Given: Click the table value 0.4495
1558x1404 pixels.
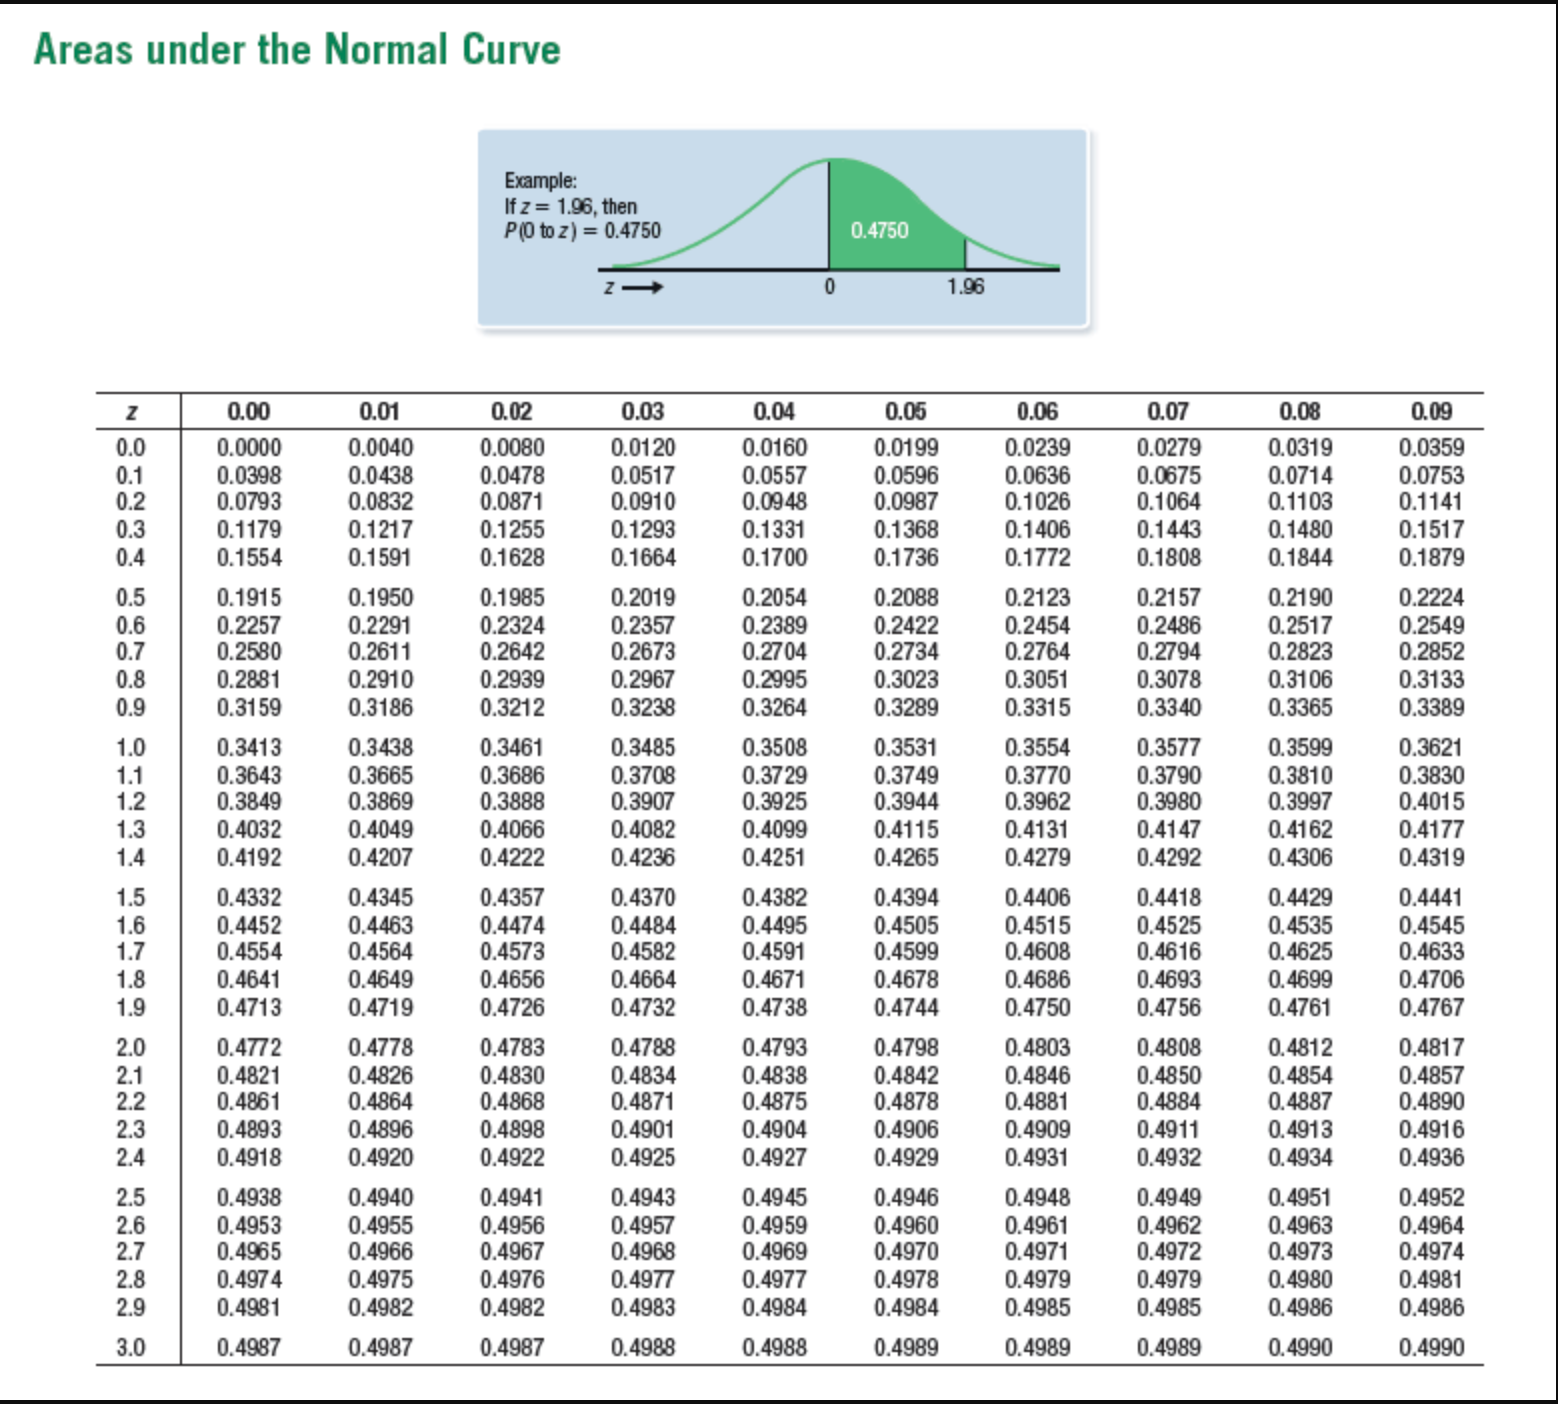Looking at the screenshot, I should pos(775,926).
